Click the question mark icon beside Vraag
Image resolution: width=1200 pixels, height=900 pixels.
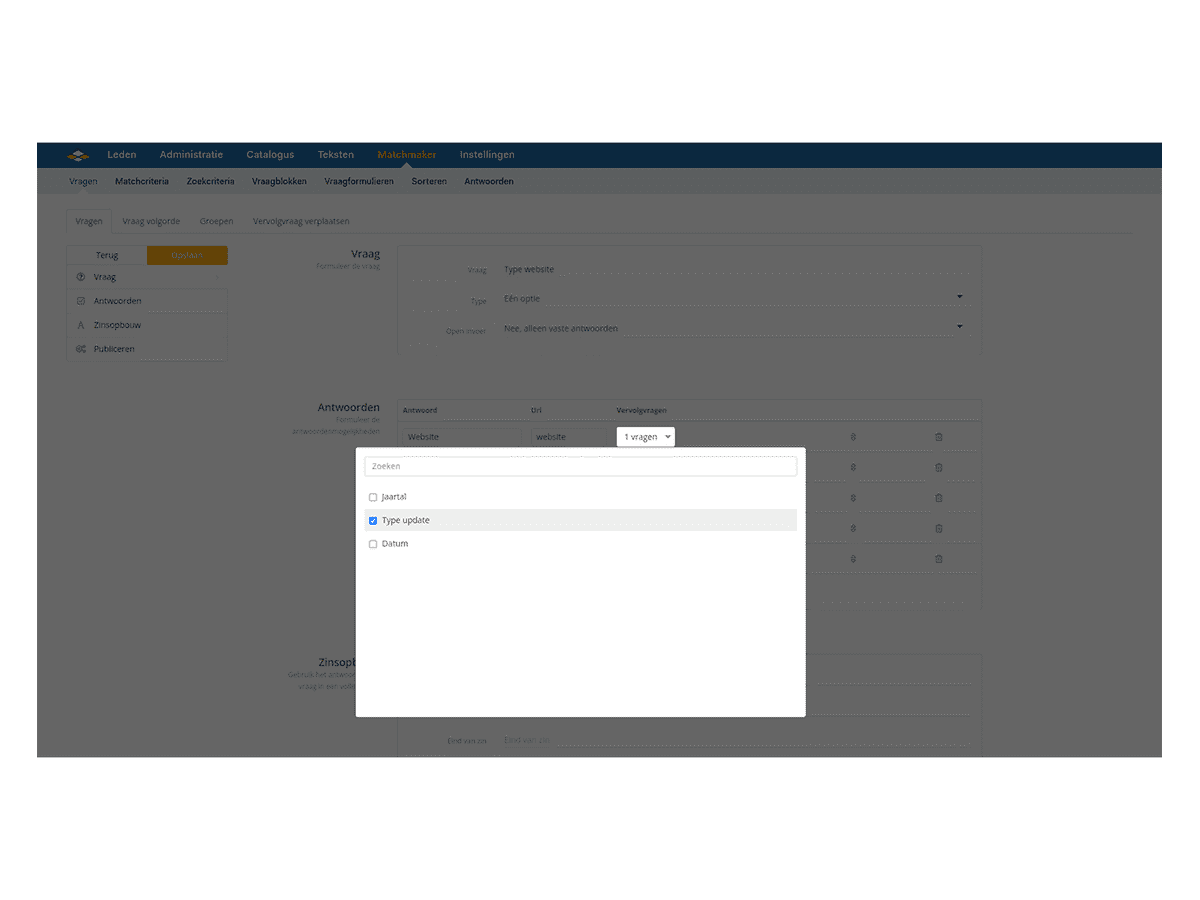coord(81,277)
